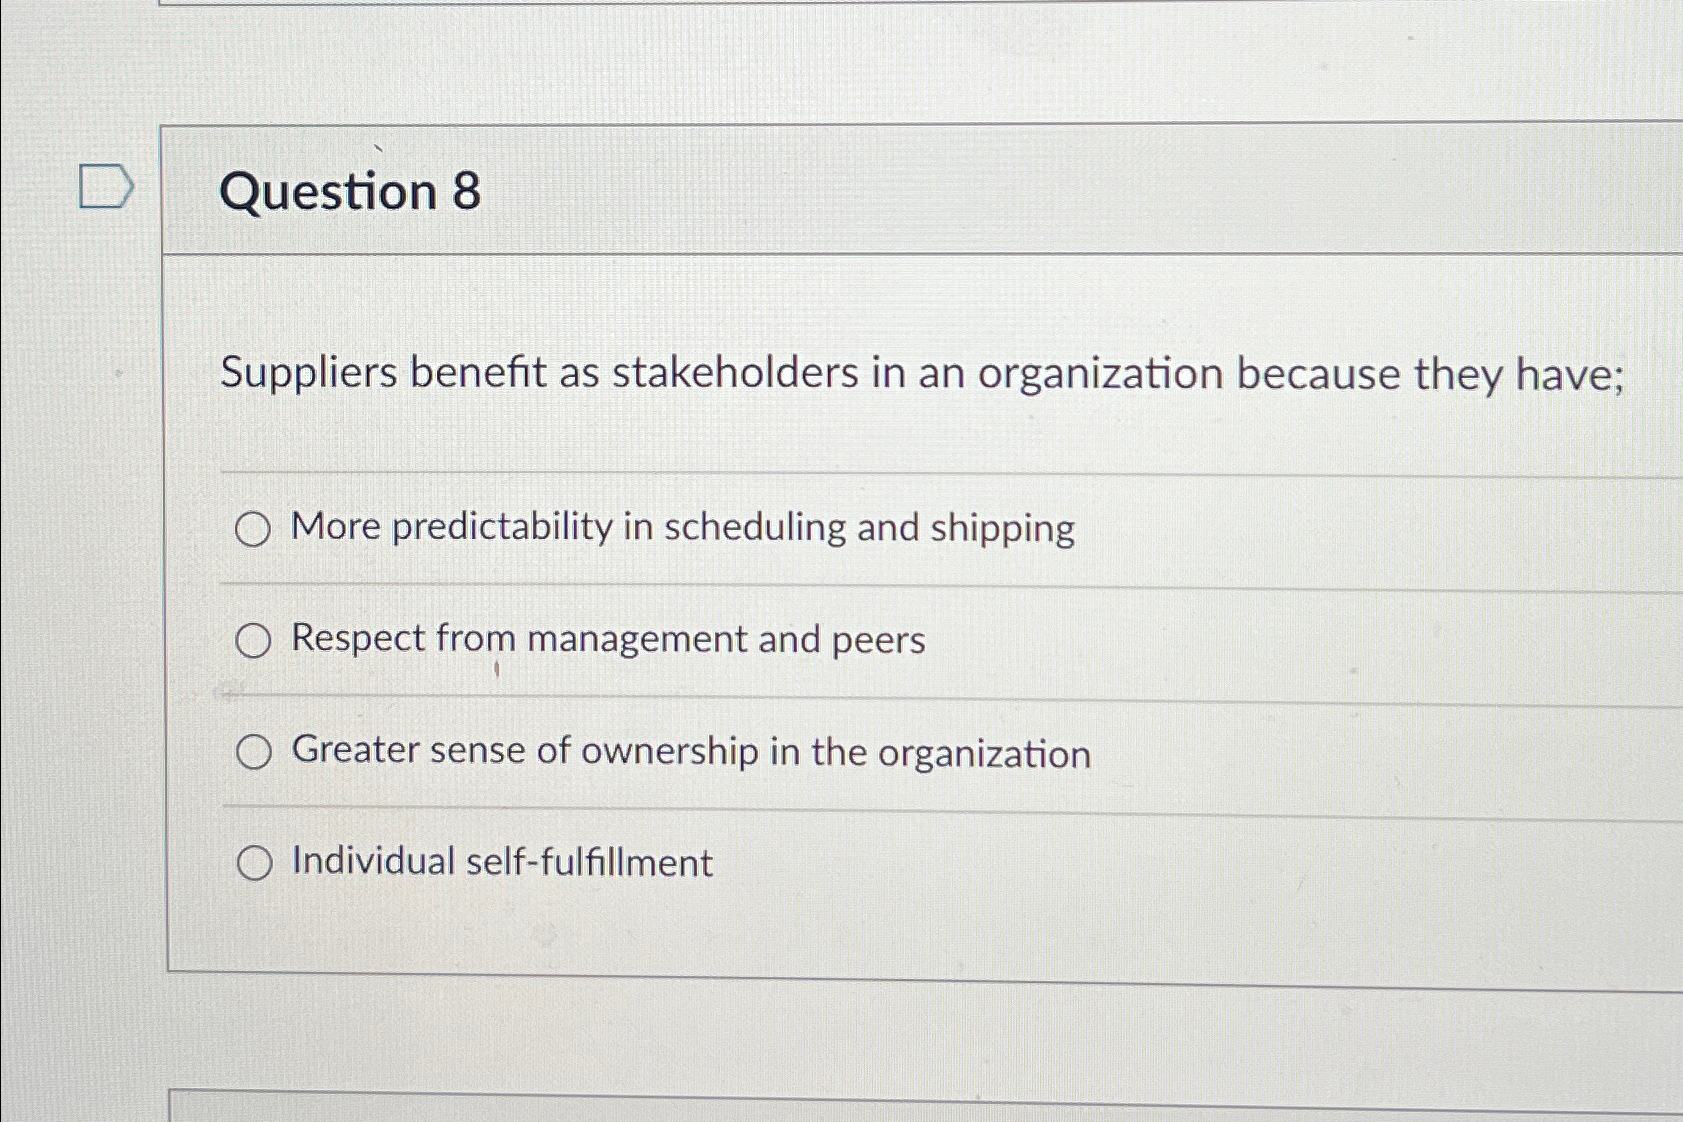Select the radio button for "Greater sense of ownership in the organization"
The width and height of the screenshot is (1683, 1122).
click(253, 752)
